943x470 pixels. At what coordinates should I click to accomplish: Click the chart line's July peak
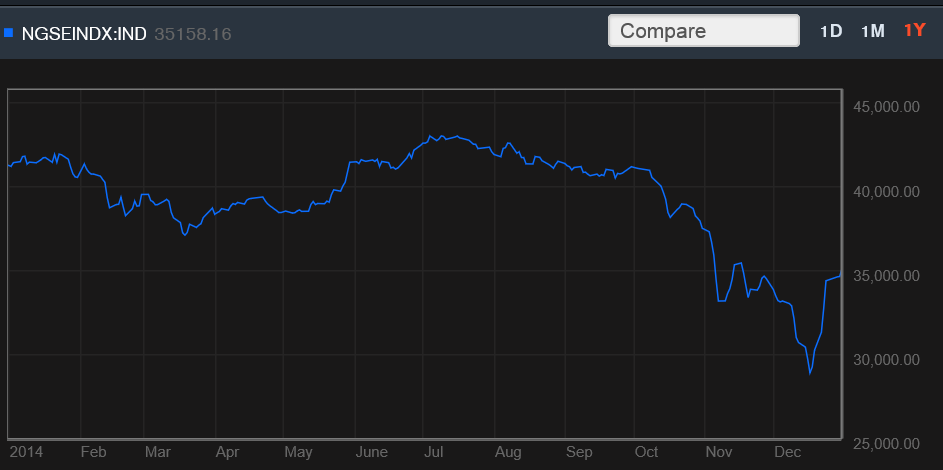coord(431,136)
